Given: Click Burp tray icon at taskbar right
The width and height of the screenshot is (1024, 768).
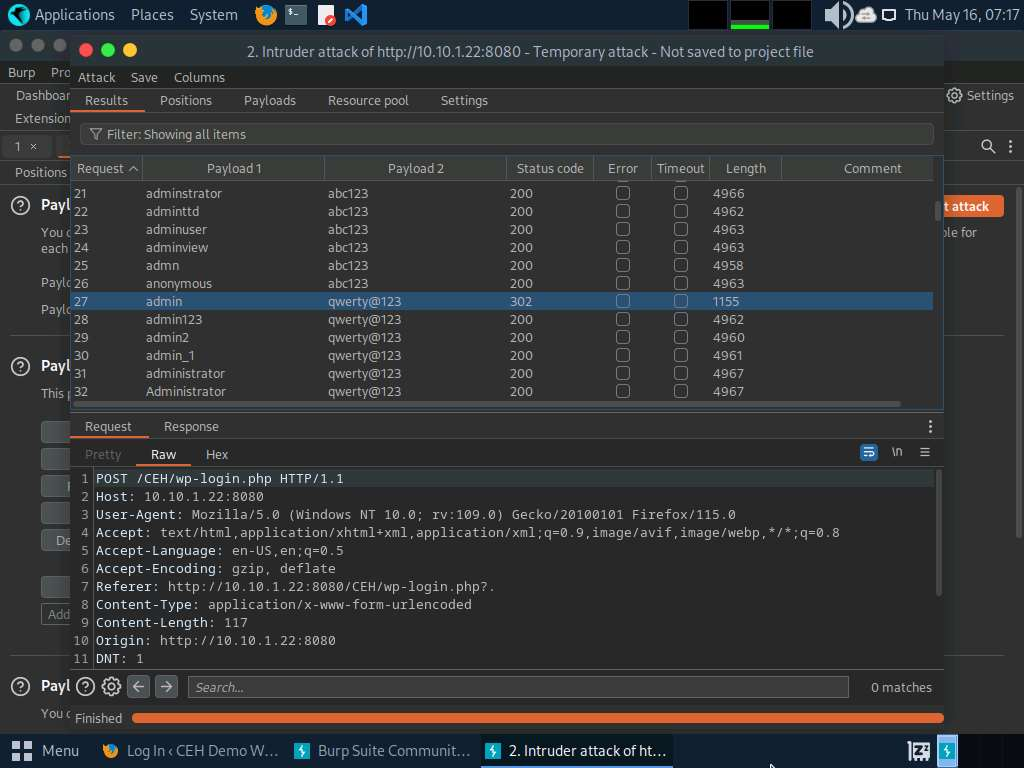Looking at the screenshot, I should pyautogui.click(x=947, y=750).
